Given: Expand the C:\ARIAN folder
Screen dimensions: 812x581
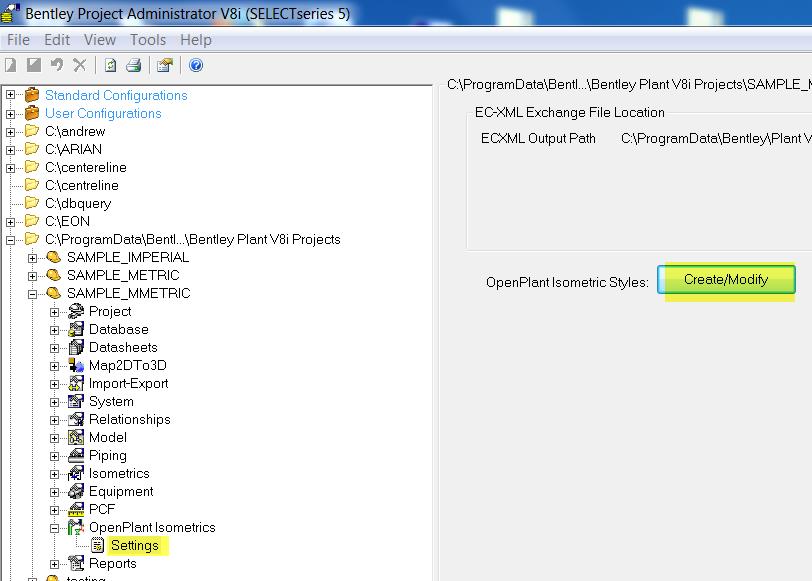Looking at the screenshot, I should [10, 150].
